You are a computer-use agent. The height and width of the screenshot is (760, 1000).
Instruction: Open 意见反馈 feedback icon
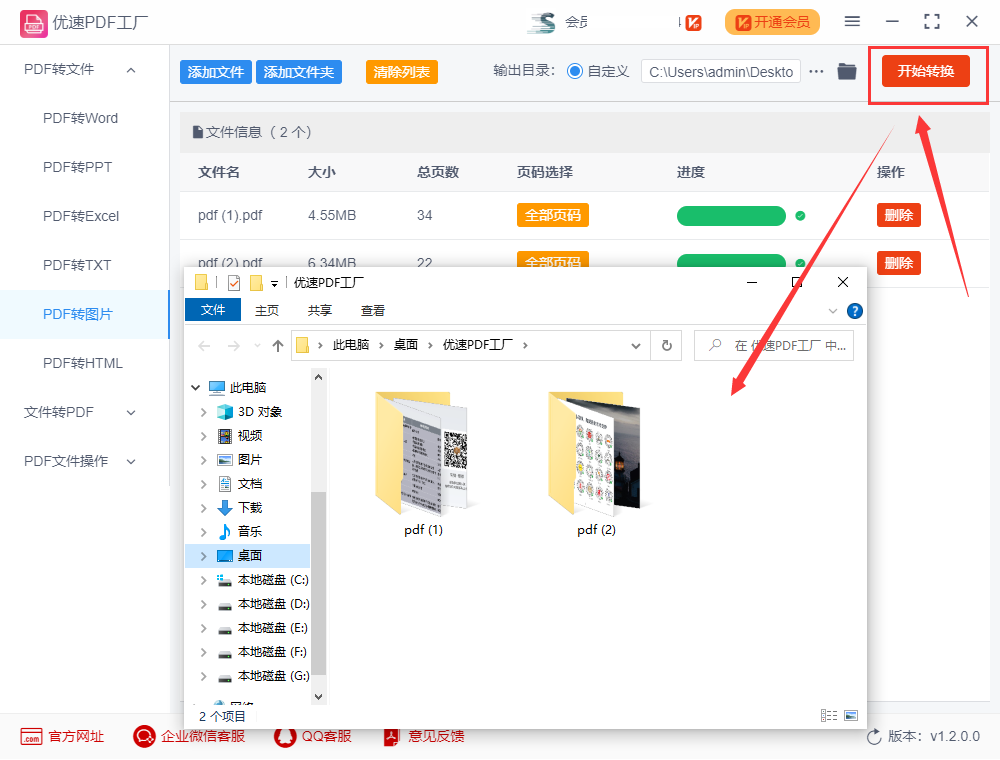[391, 736]
